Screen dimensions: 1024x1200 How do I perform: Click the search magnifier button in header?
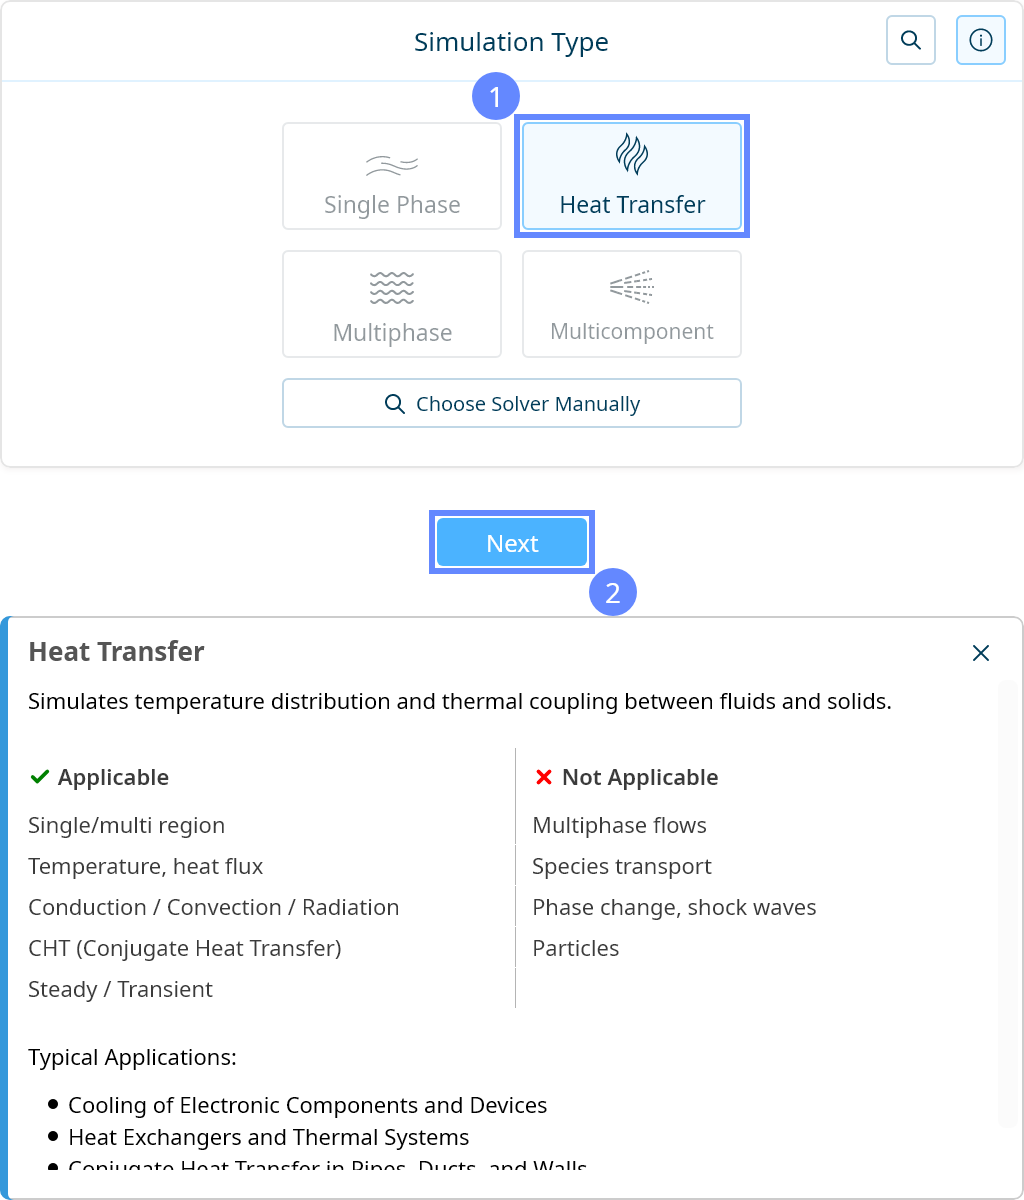tap(910, 41)
